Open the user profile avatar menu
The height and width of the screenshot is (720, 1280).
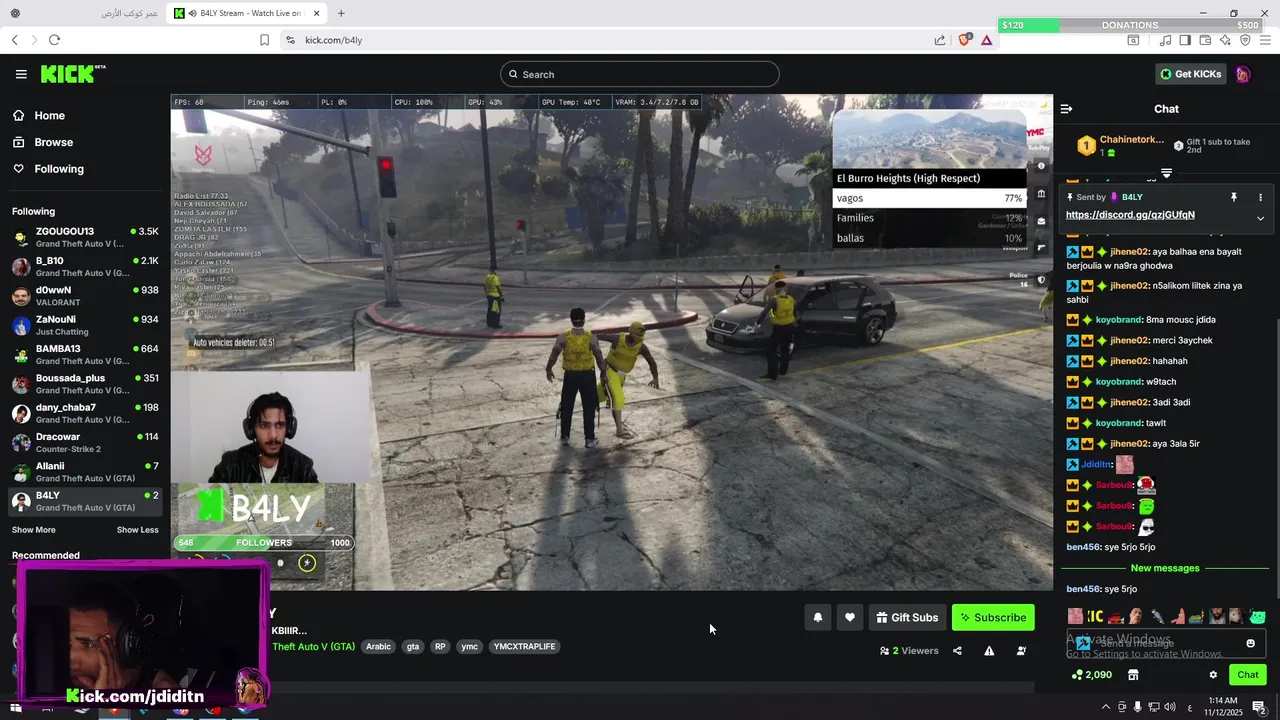(1242, 74)
